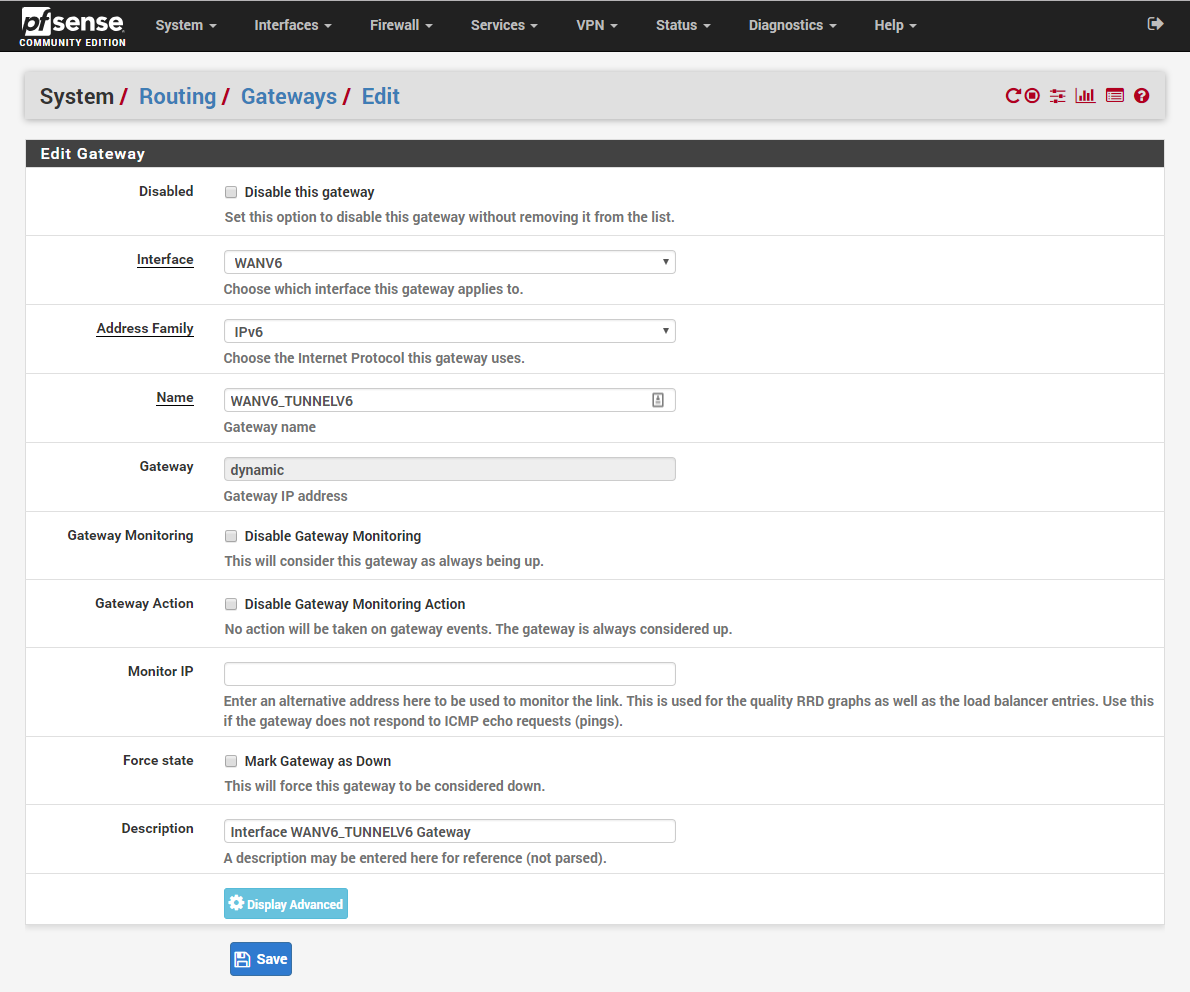Click 'This will consider this gateway as always being up.'
The height and width of the screenshot is (992, 1190).
[384, 561]
